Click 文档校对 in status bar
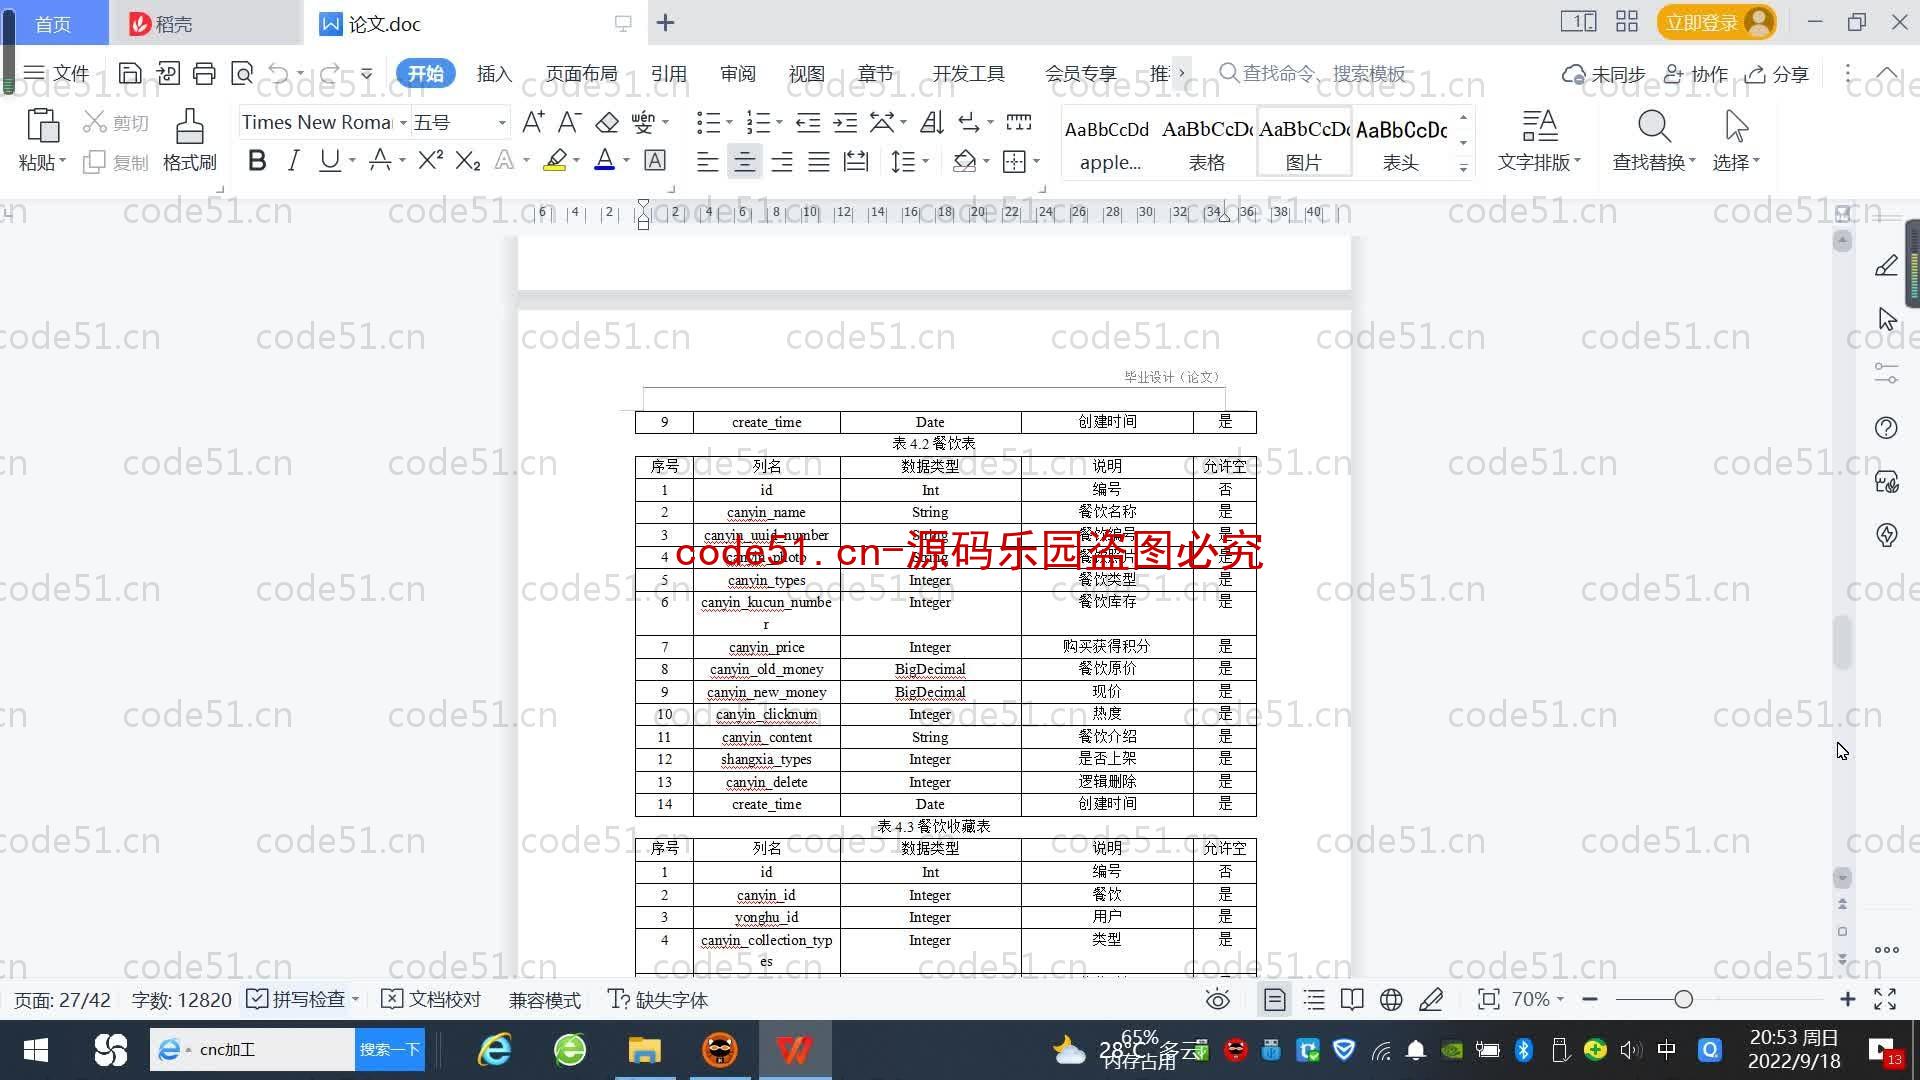 click(x=432, y=1000)
